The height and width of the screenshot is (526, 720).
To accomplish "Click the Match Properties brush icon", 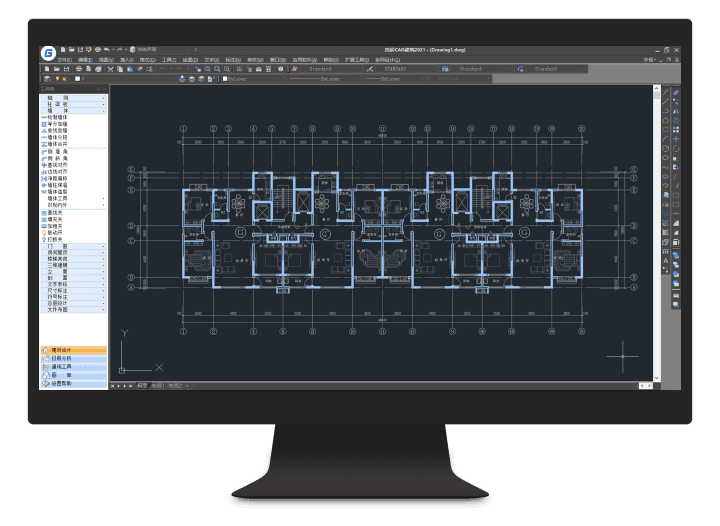I will pos(140,69).
